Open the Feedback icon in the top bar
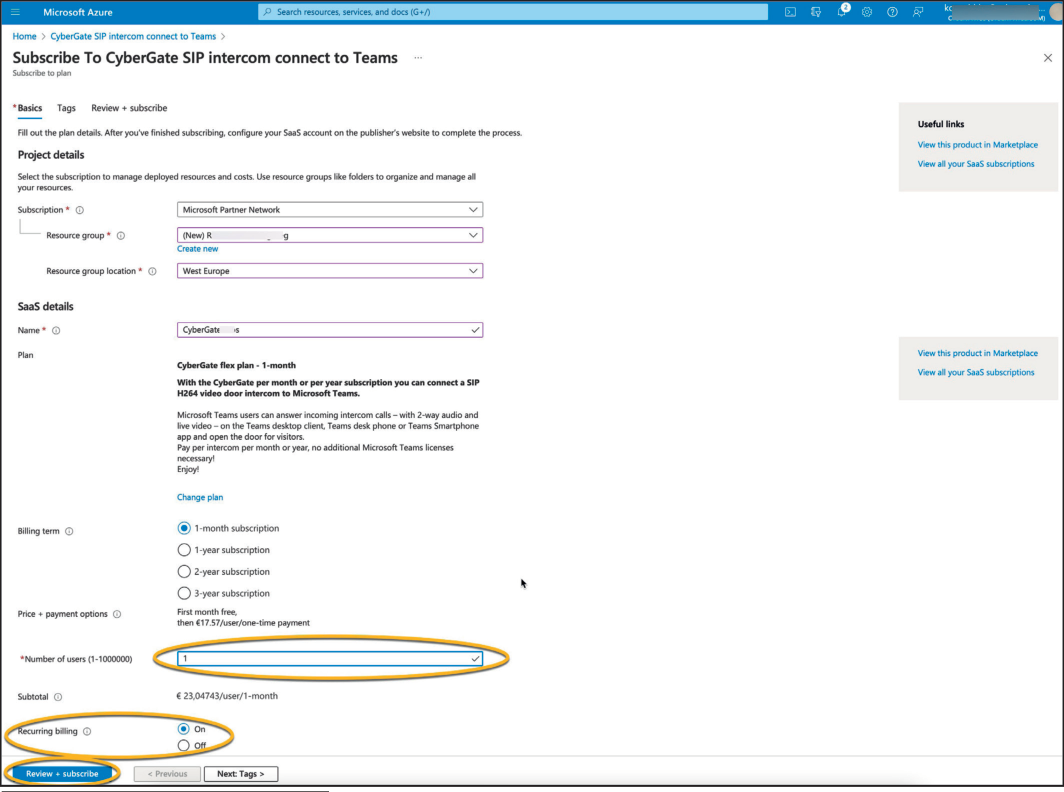This screenshot has width=1064, height=792. click(917, 12)
